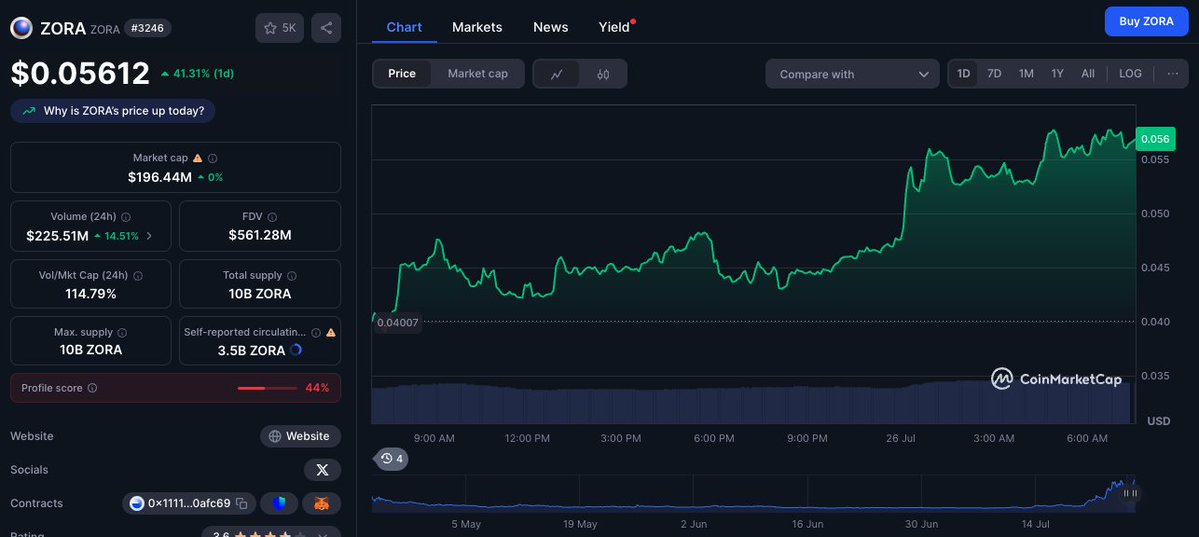The height and width of the screenshot is (537, 1199).
Task: Click the #3246 rank badge
Action: (148, 28)
